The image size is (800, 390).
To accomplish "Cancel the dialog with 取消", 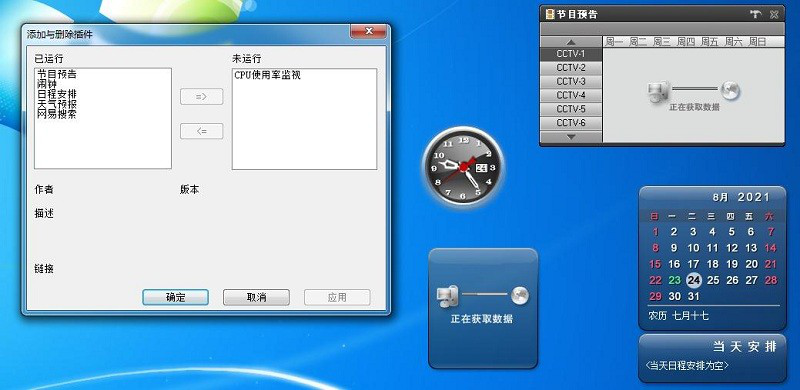I will click(256, 298).
